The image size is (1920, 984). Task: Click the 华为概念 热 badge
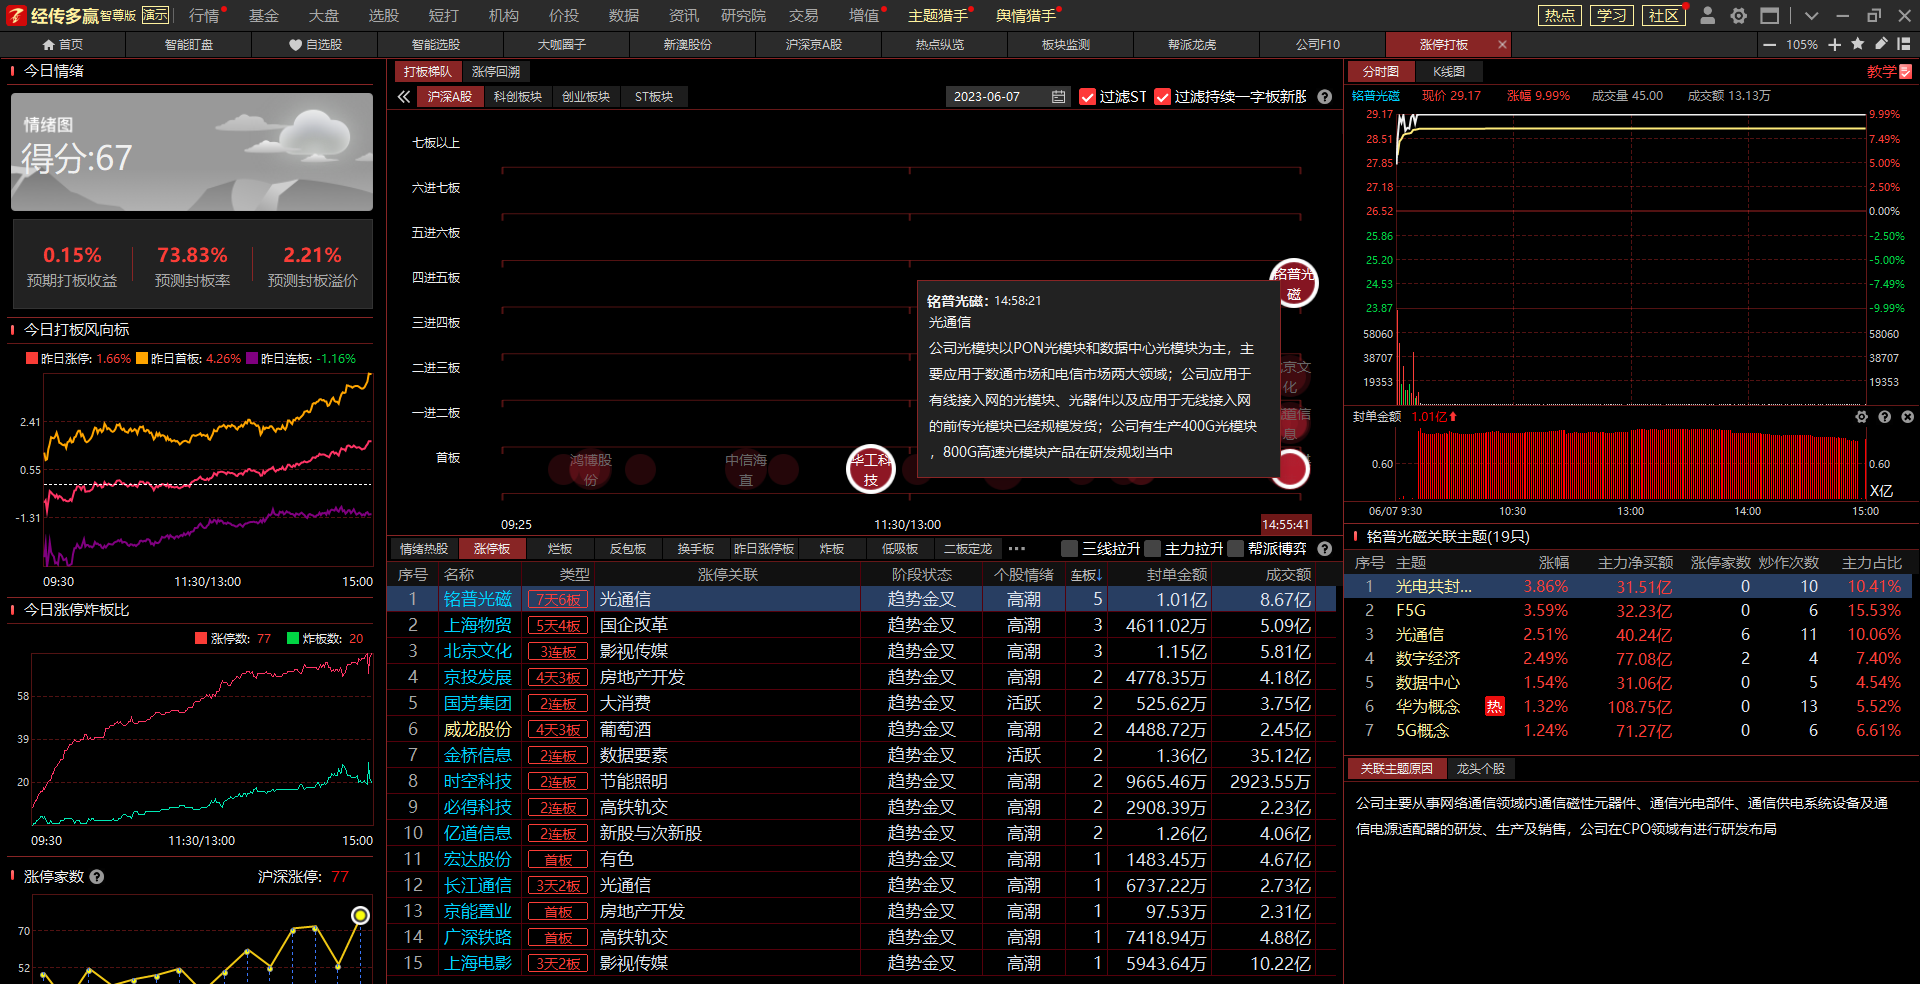[1494, 707]
